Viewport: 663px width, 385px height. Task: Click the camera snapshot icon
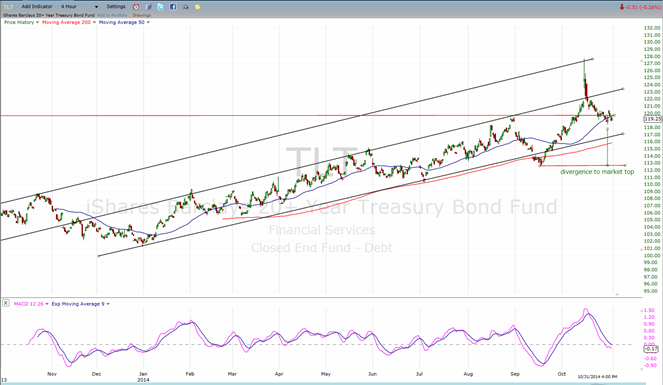pyautogui.click(x=185, y=7)
